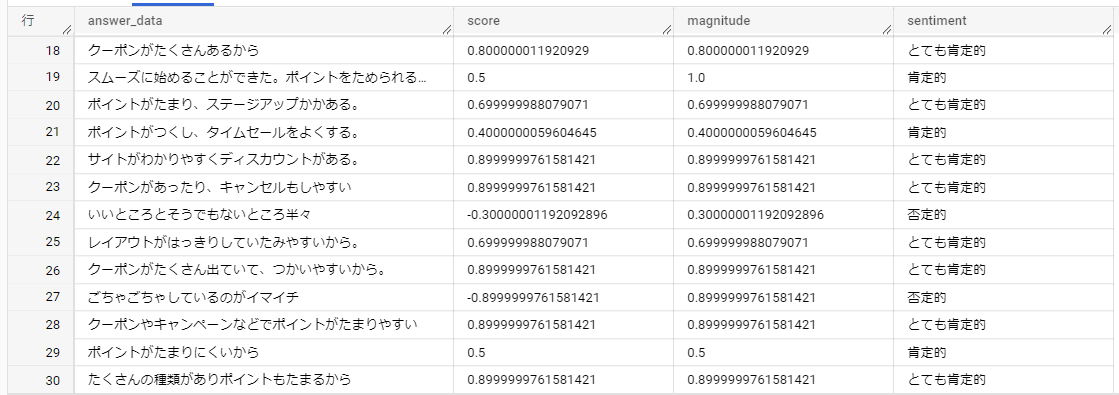
Task: Click answer 'いいところとそうでもないところ半々'
Action: click(x=199, y=214)
